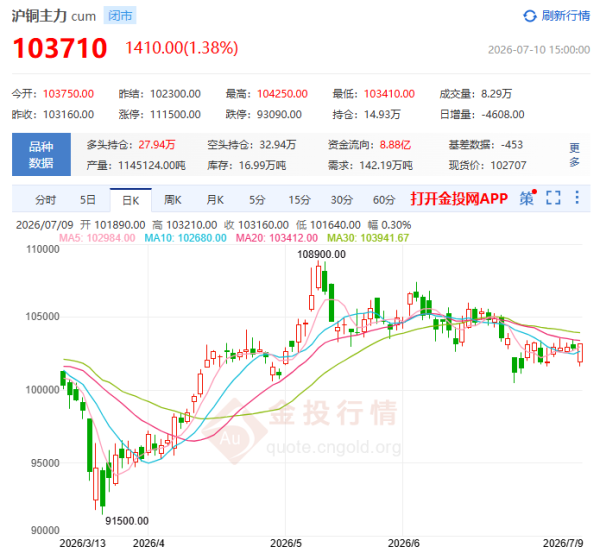This screenshot has width=600, height=547.
Task: Select the 周K tab
Action: pyautogui.click(x=173, y=200)
